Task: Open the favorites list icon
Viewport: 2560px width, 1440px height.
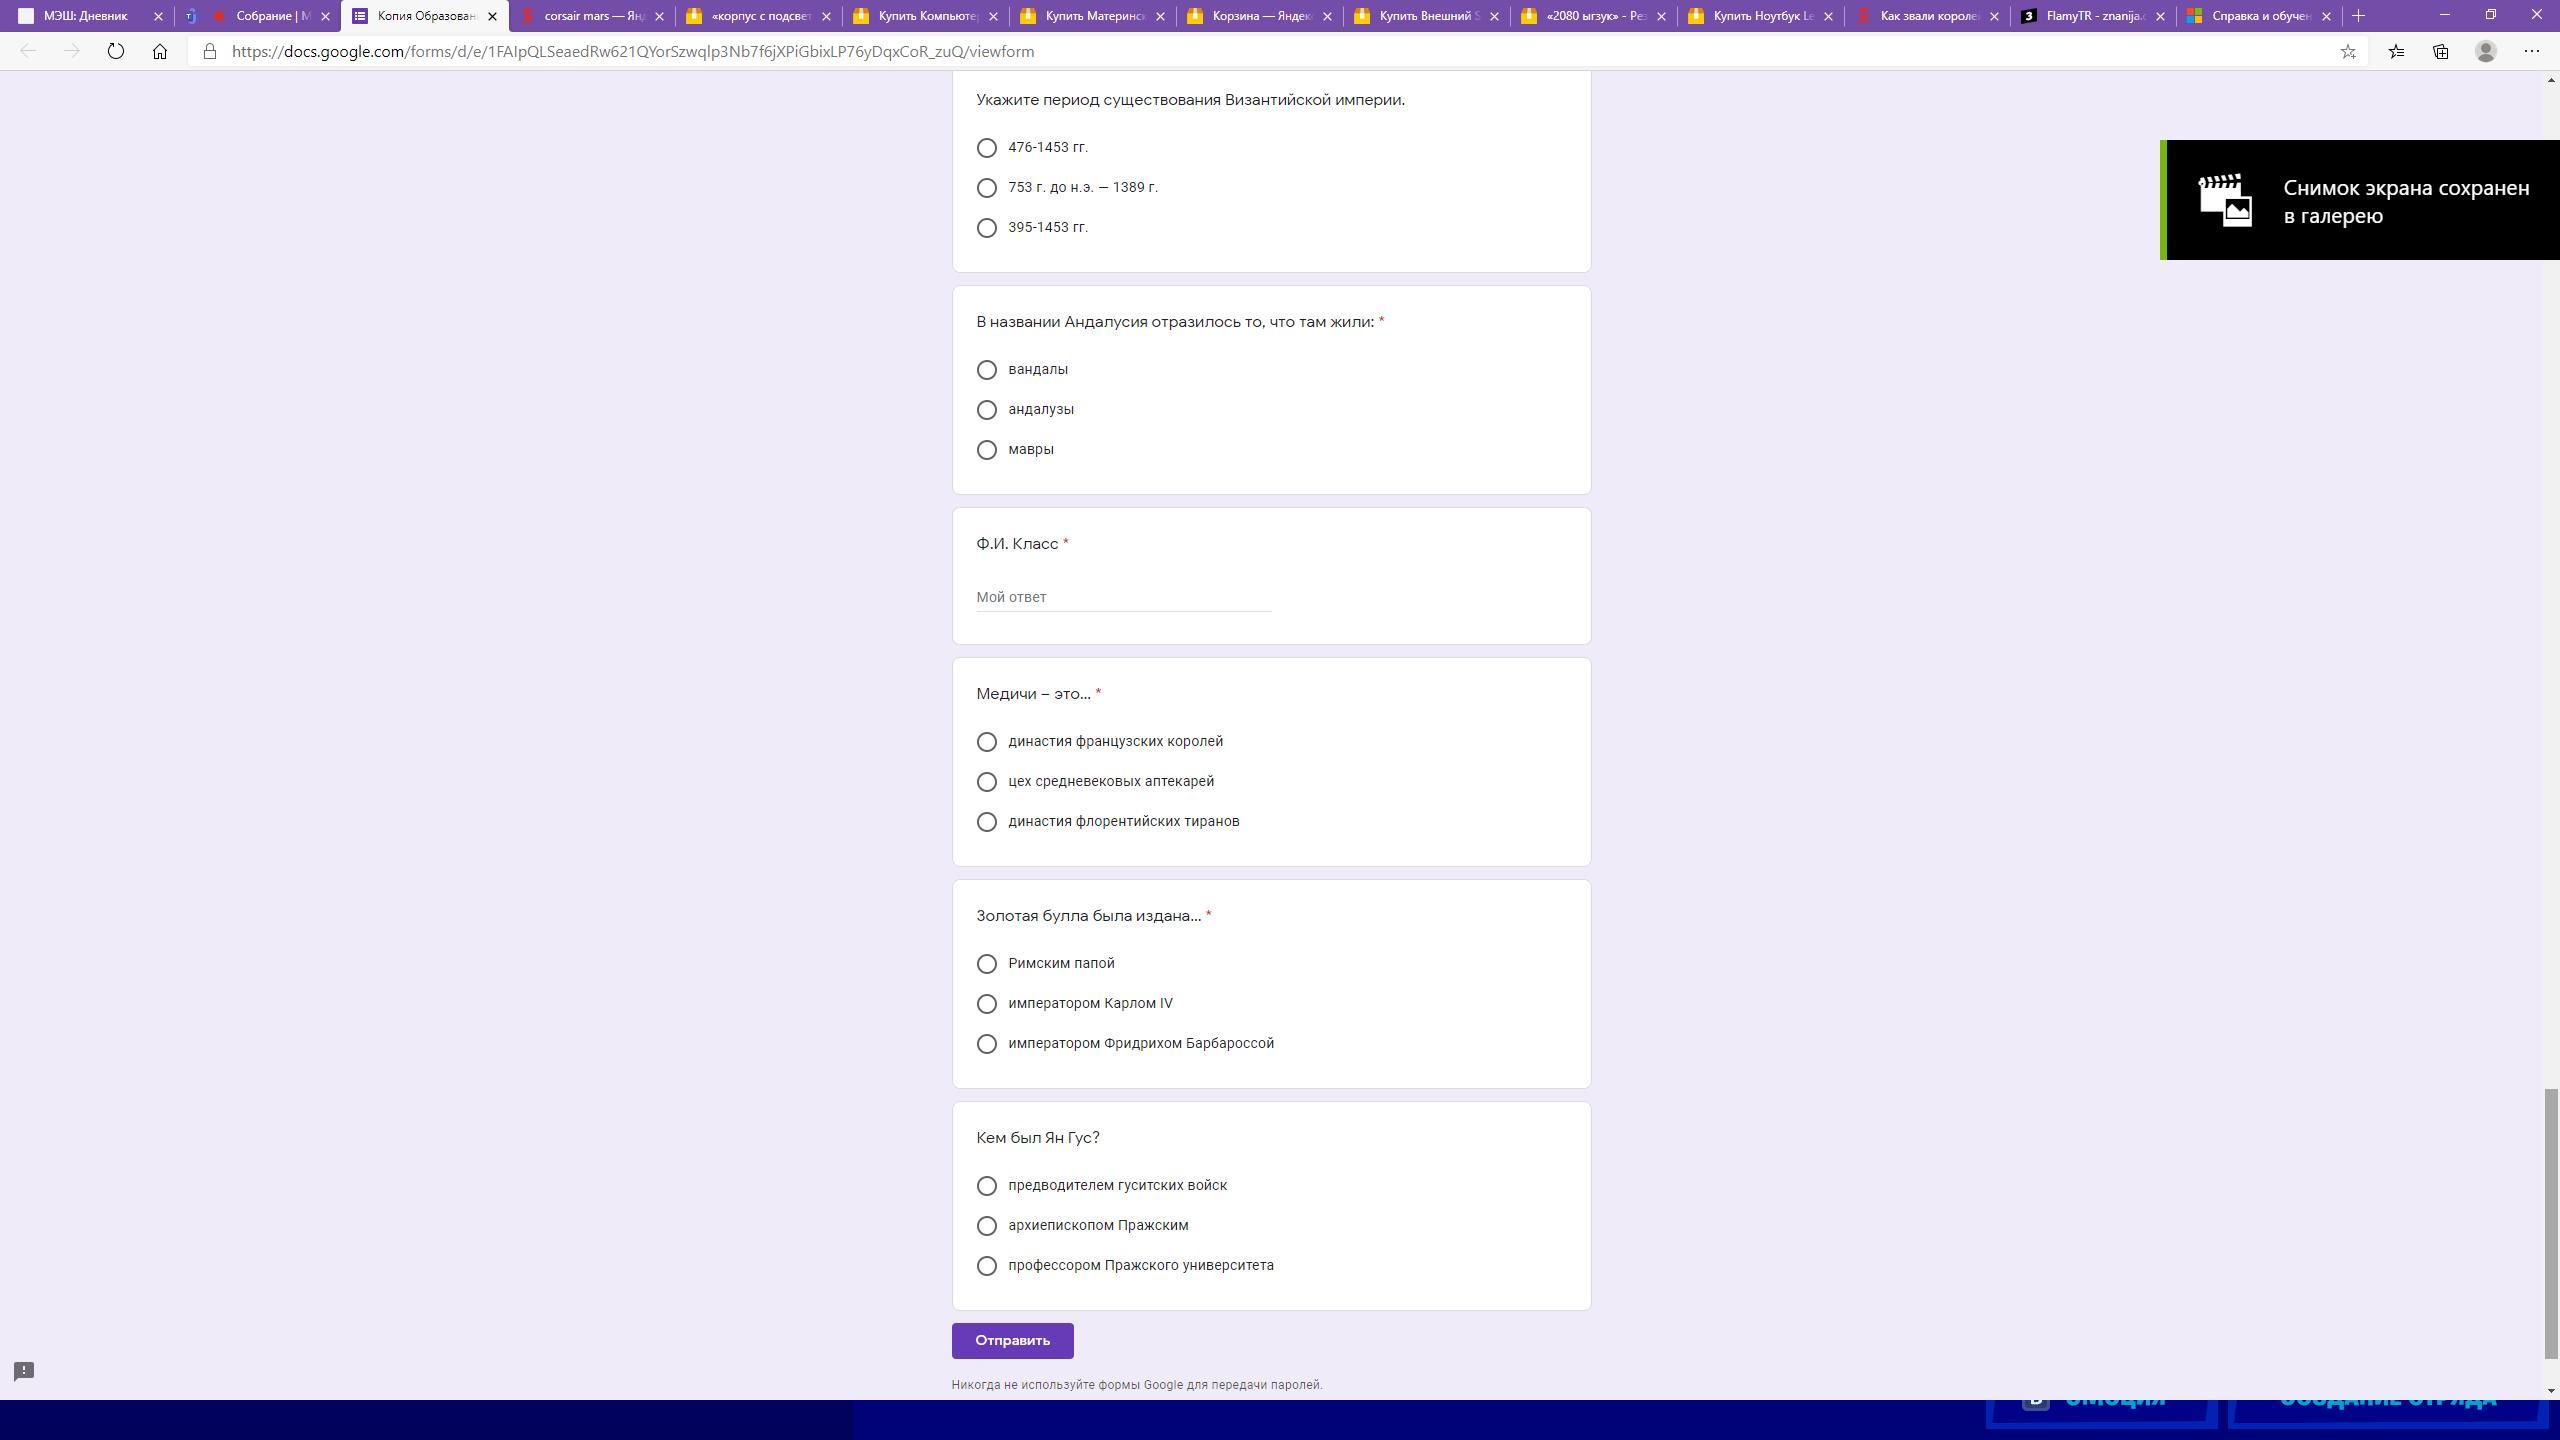Action: 2396,51
